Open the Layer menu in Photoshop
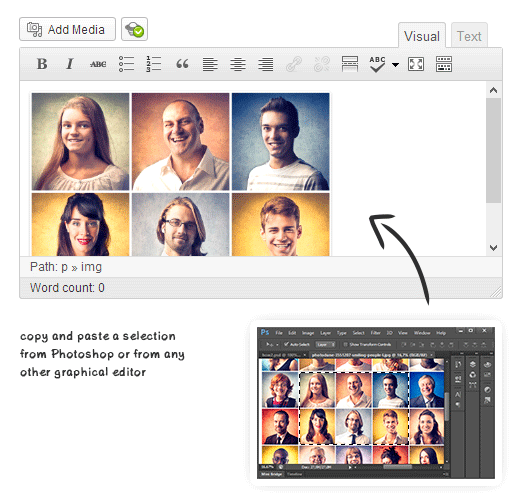 [326, 333]
